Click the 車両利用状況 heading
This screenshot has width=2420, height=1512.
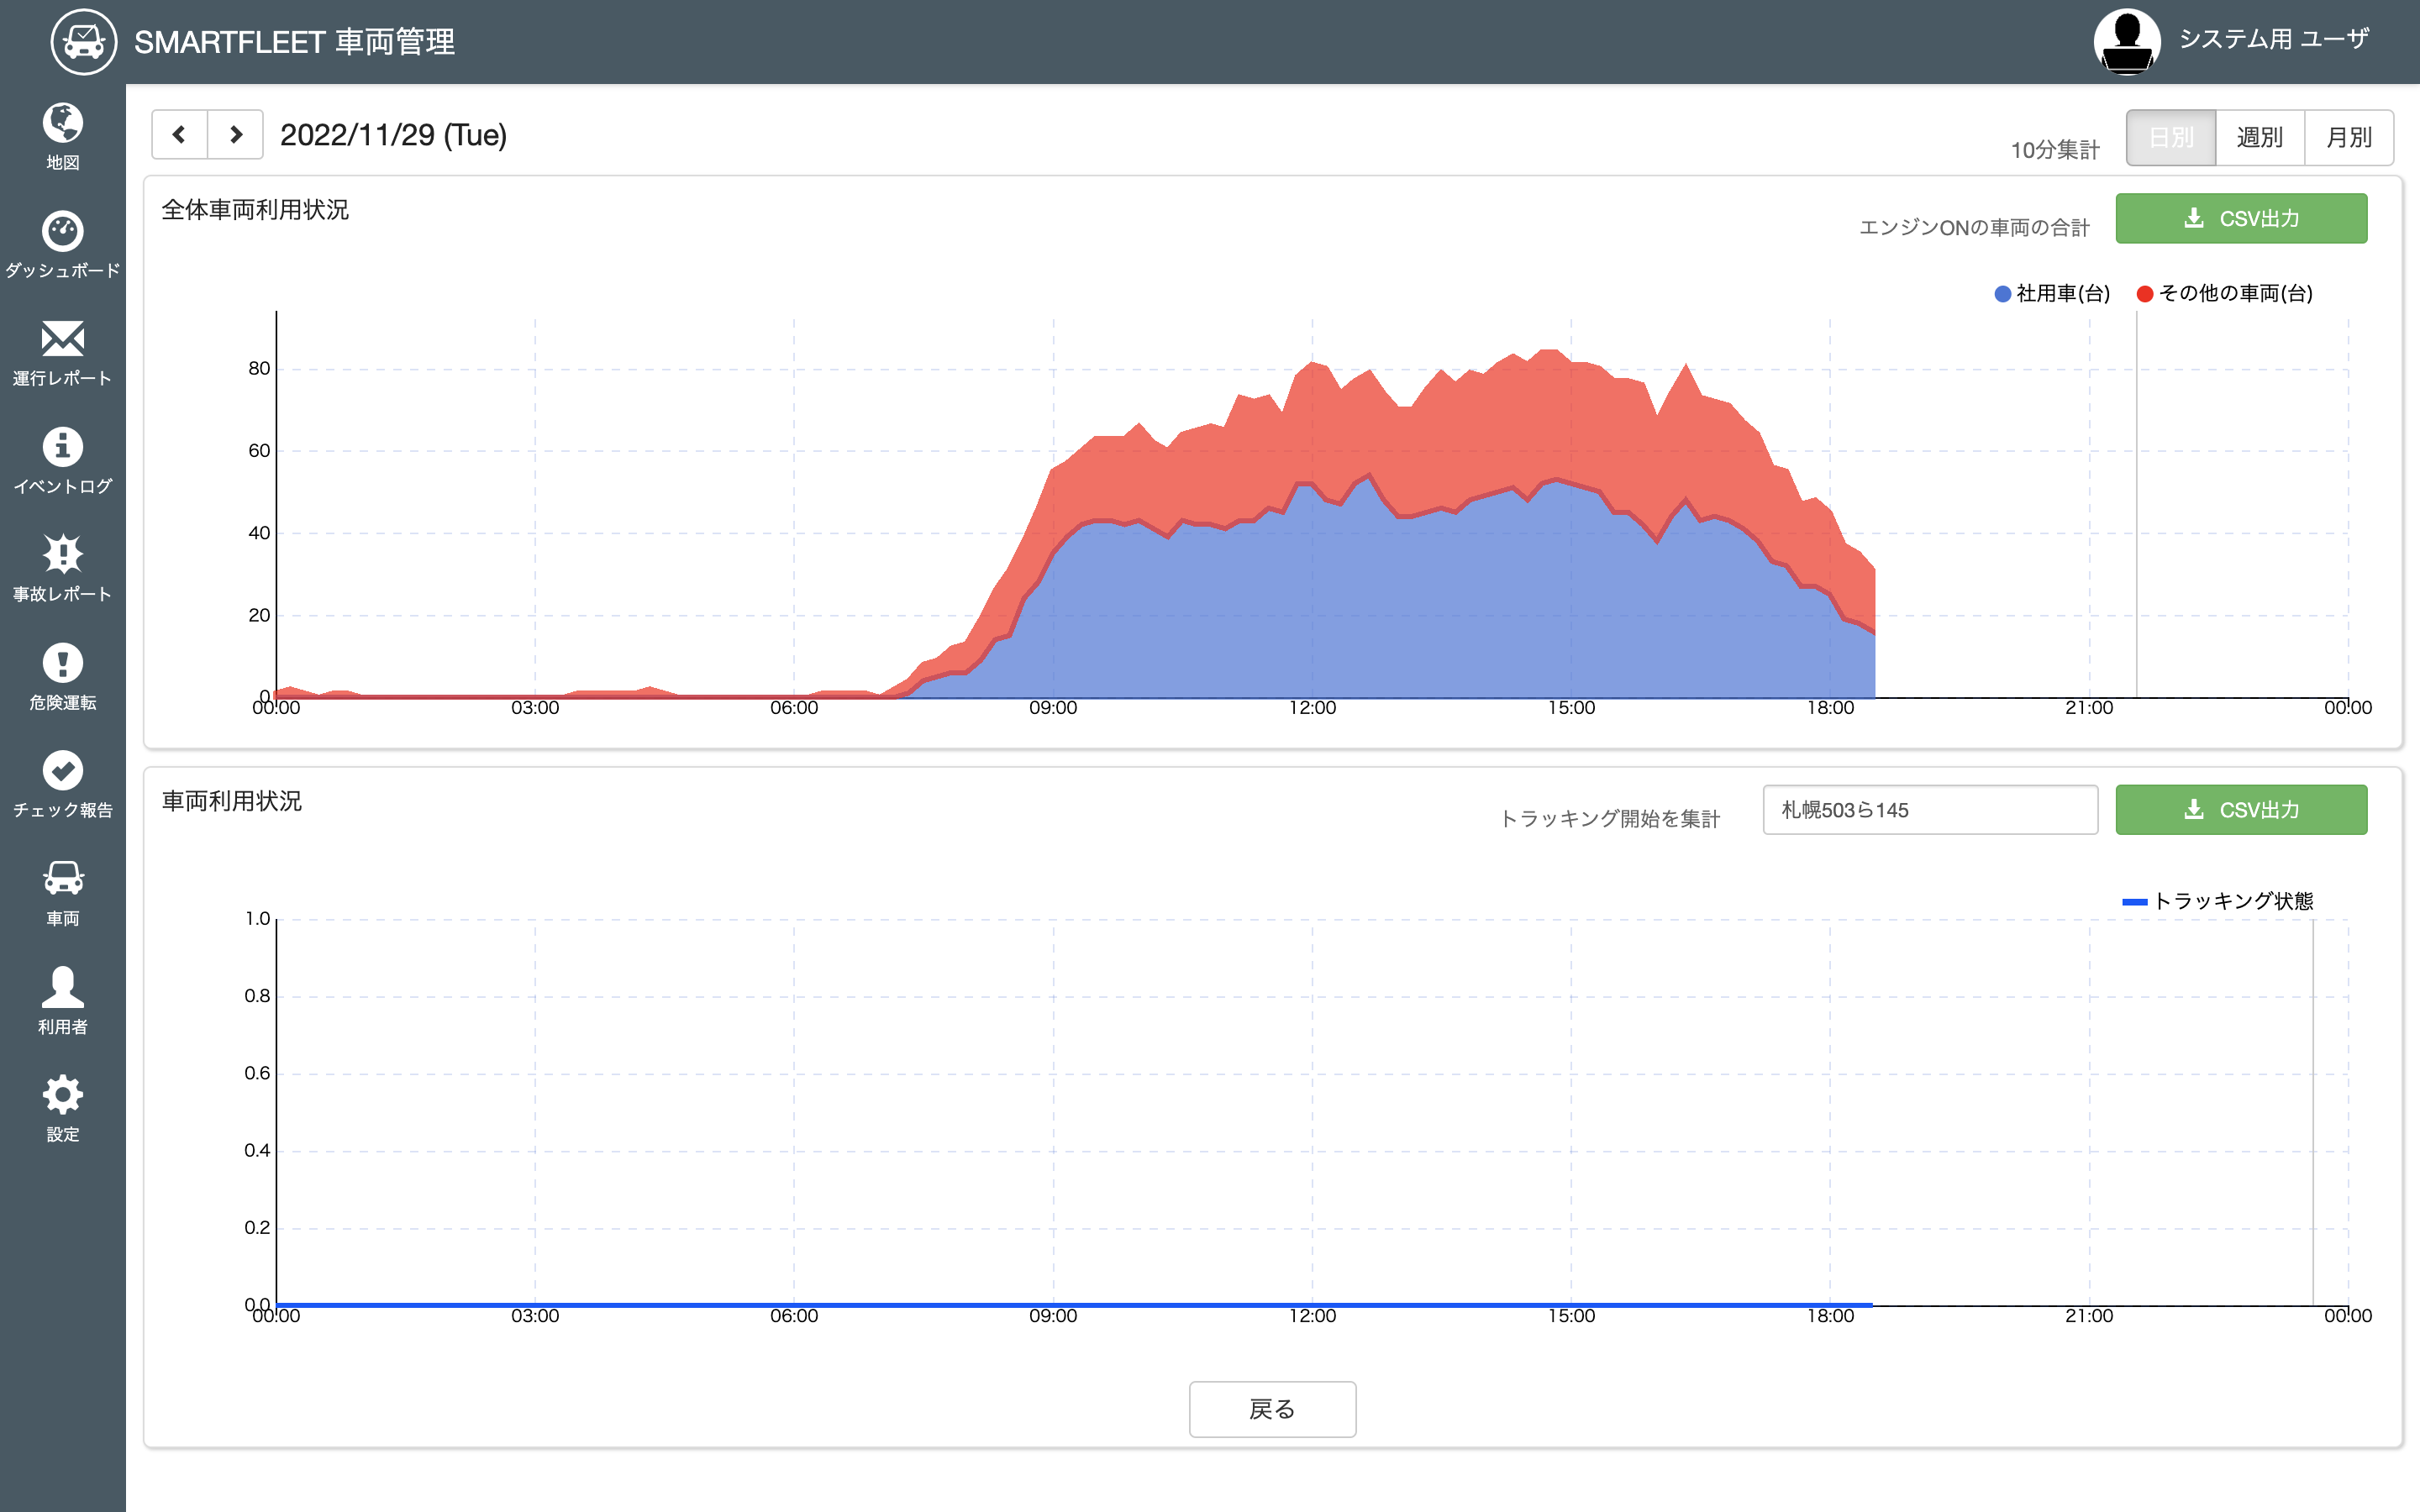point(232,801)
